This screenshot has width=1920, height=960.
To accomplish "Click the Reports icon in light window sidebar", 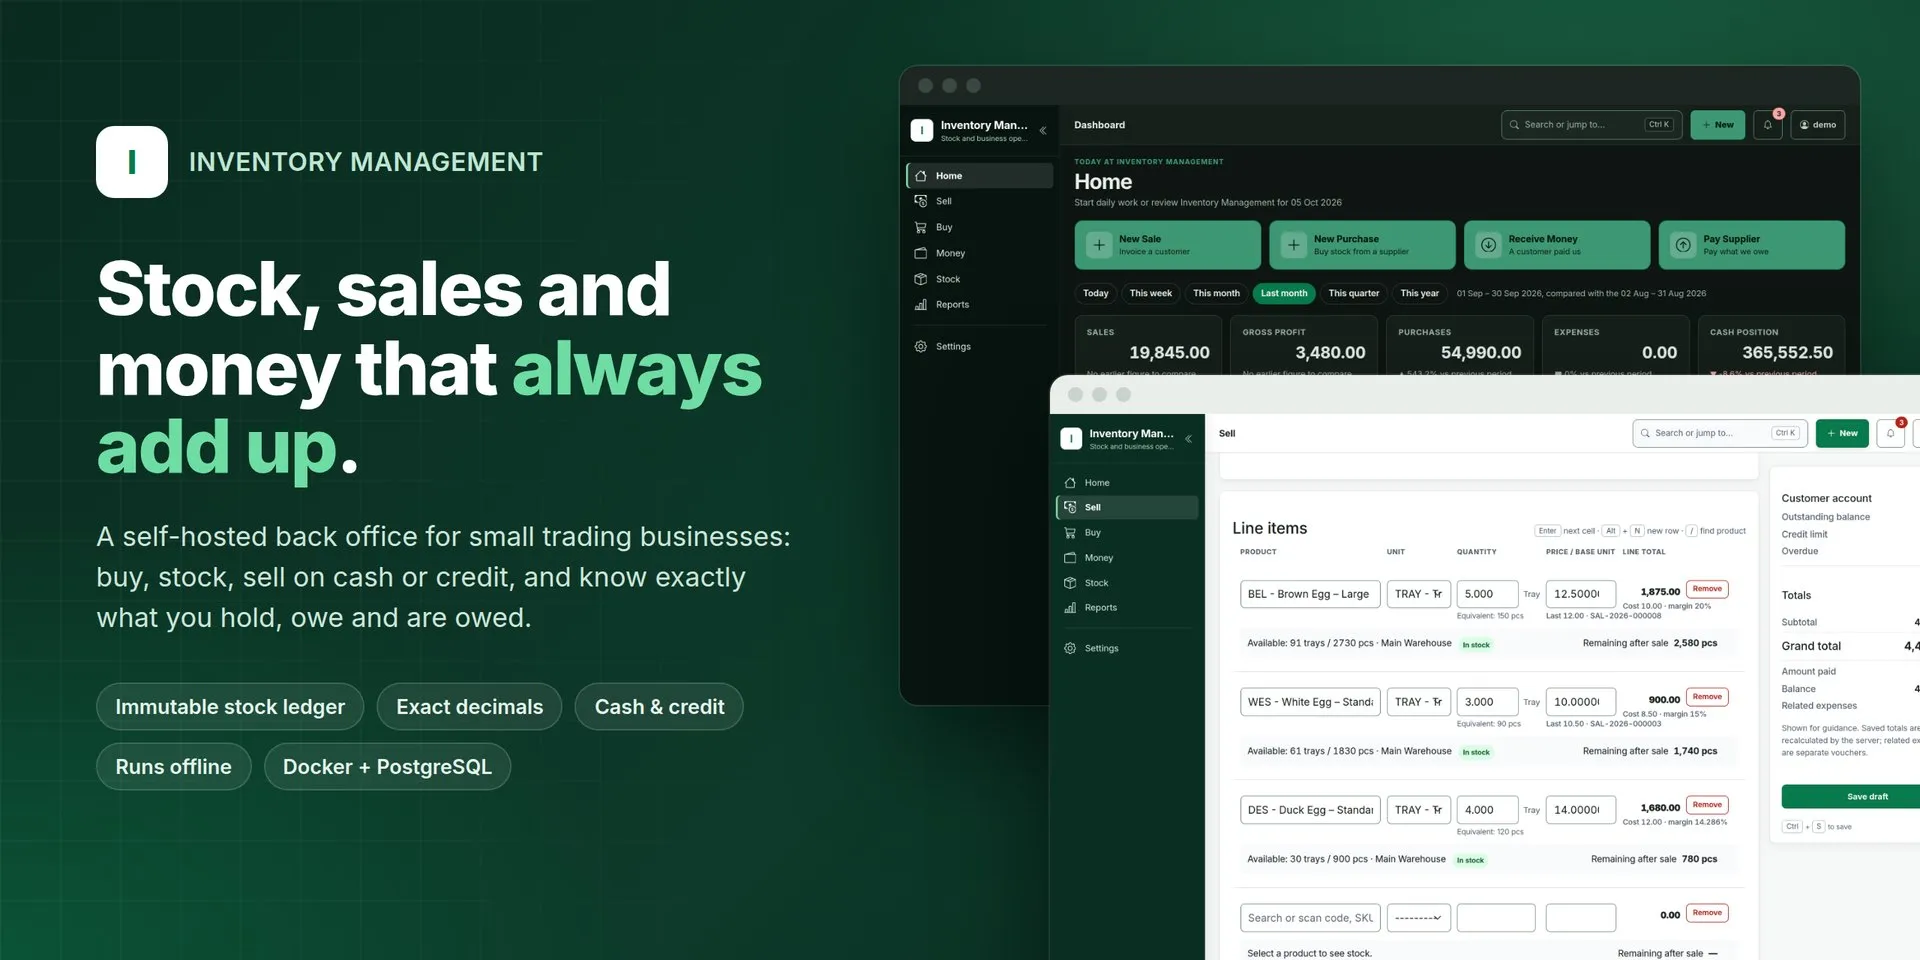I will pyautogui.click(x=1070, y=608).
